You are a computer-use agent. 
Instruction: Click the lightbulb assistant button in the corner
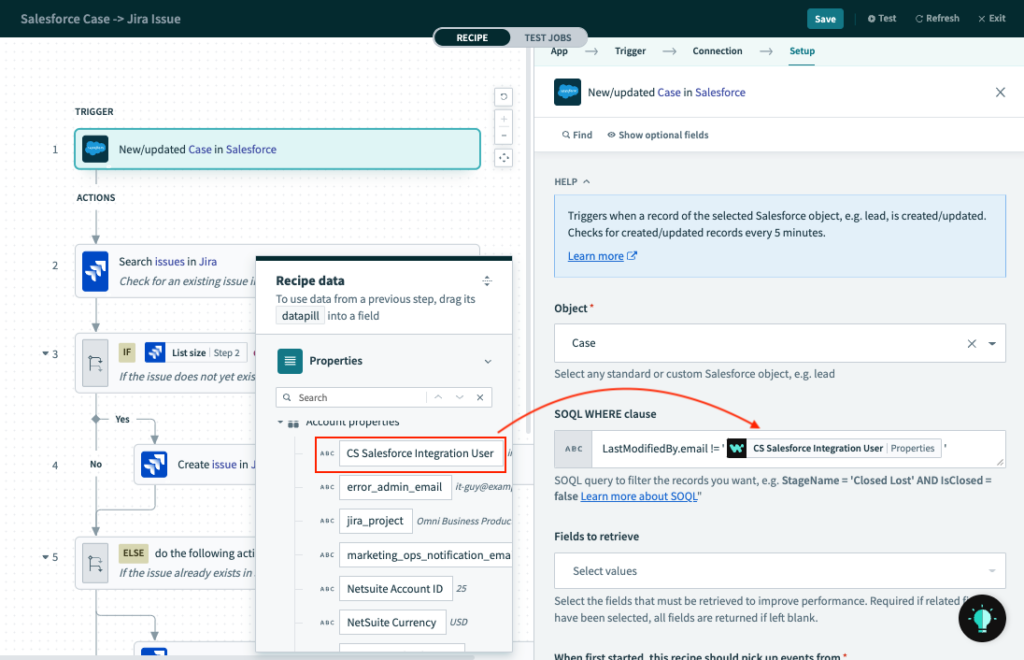tap(981, 619)
